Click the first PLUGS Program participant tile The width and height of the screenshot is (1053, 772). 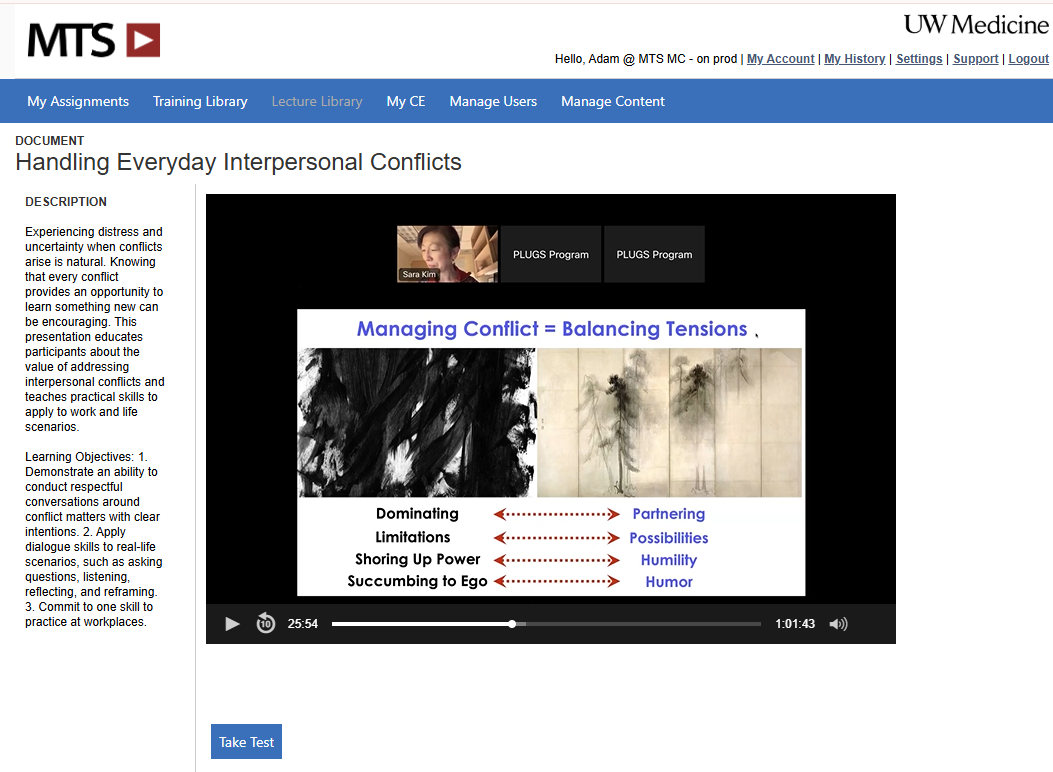tap(551, 254)
